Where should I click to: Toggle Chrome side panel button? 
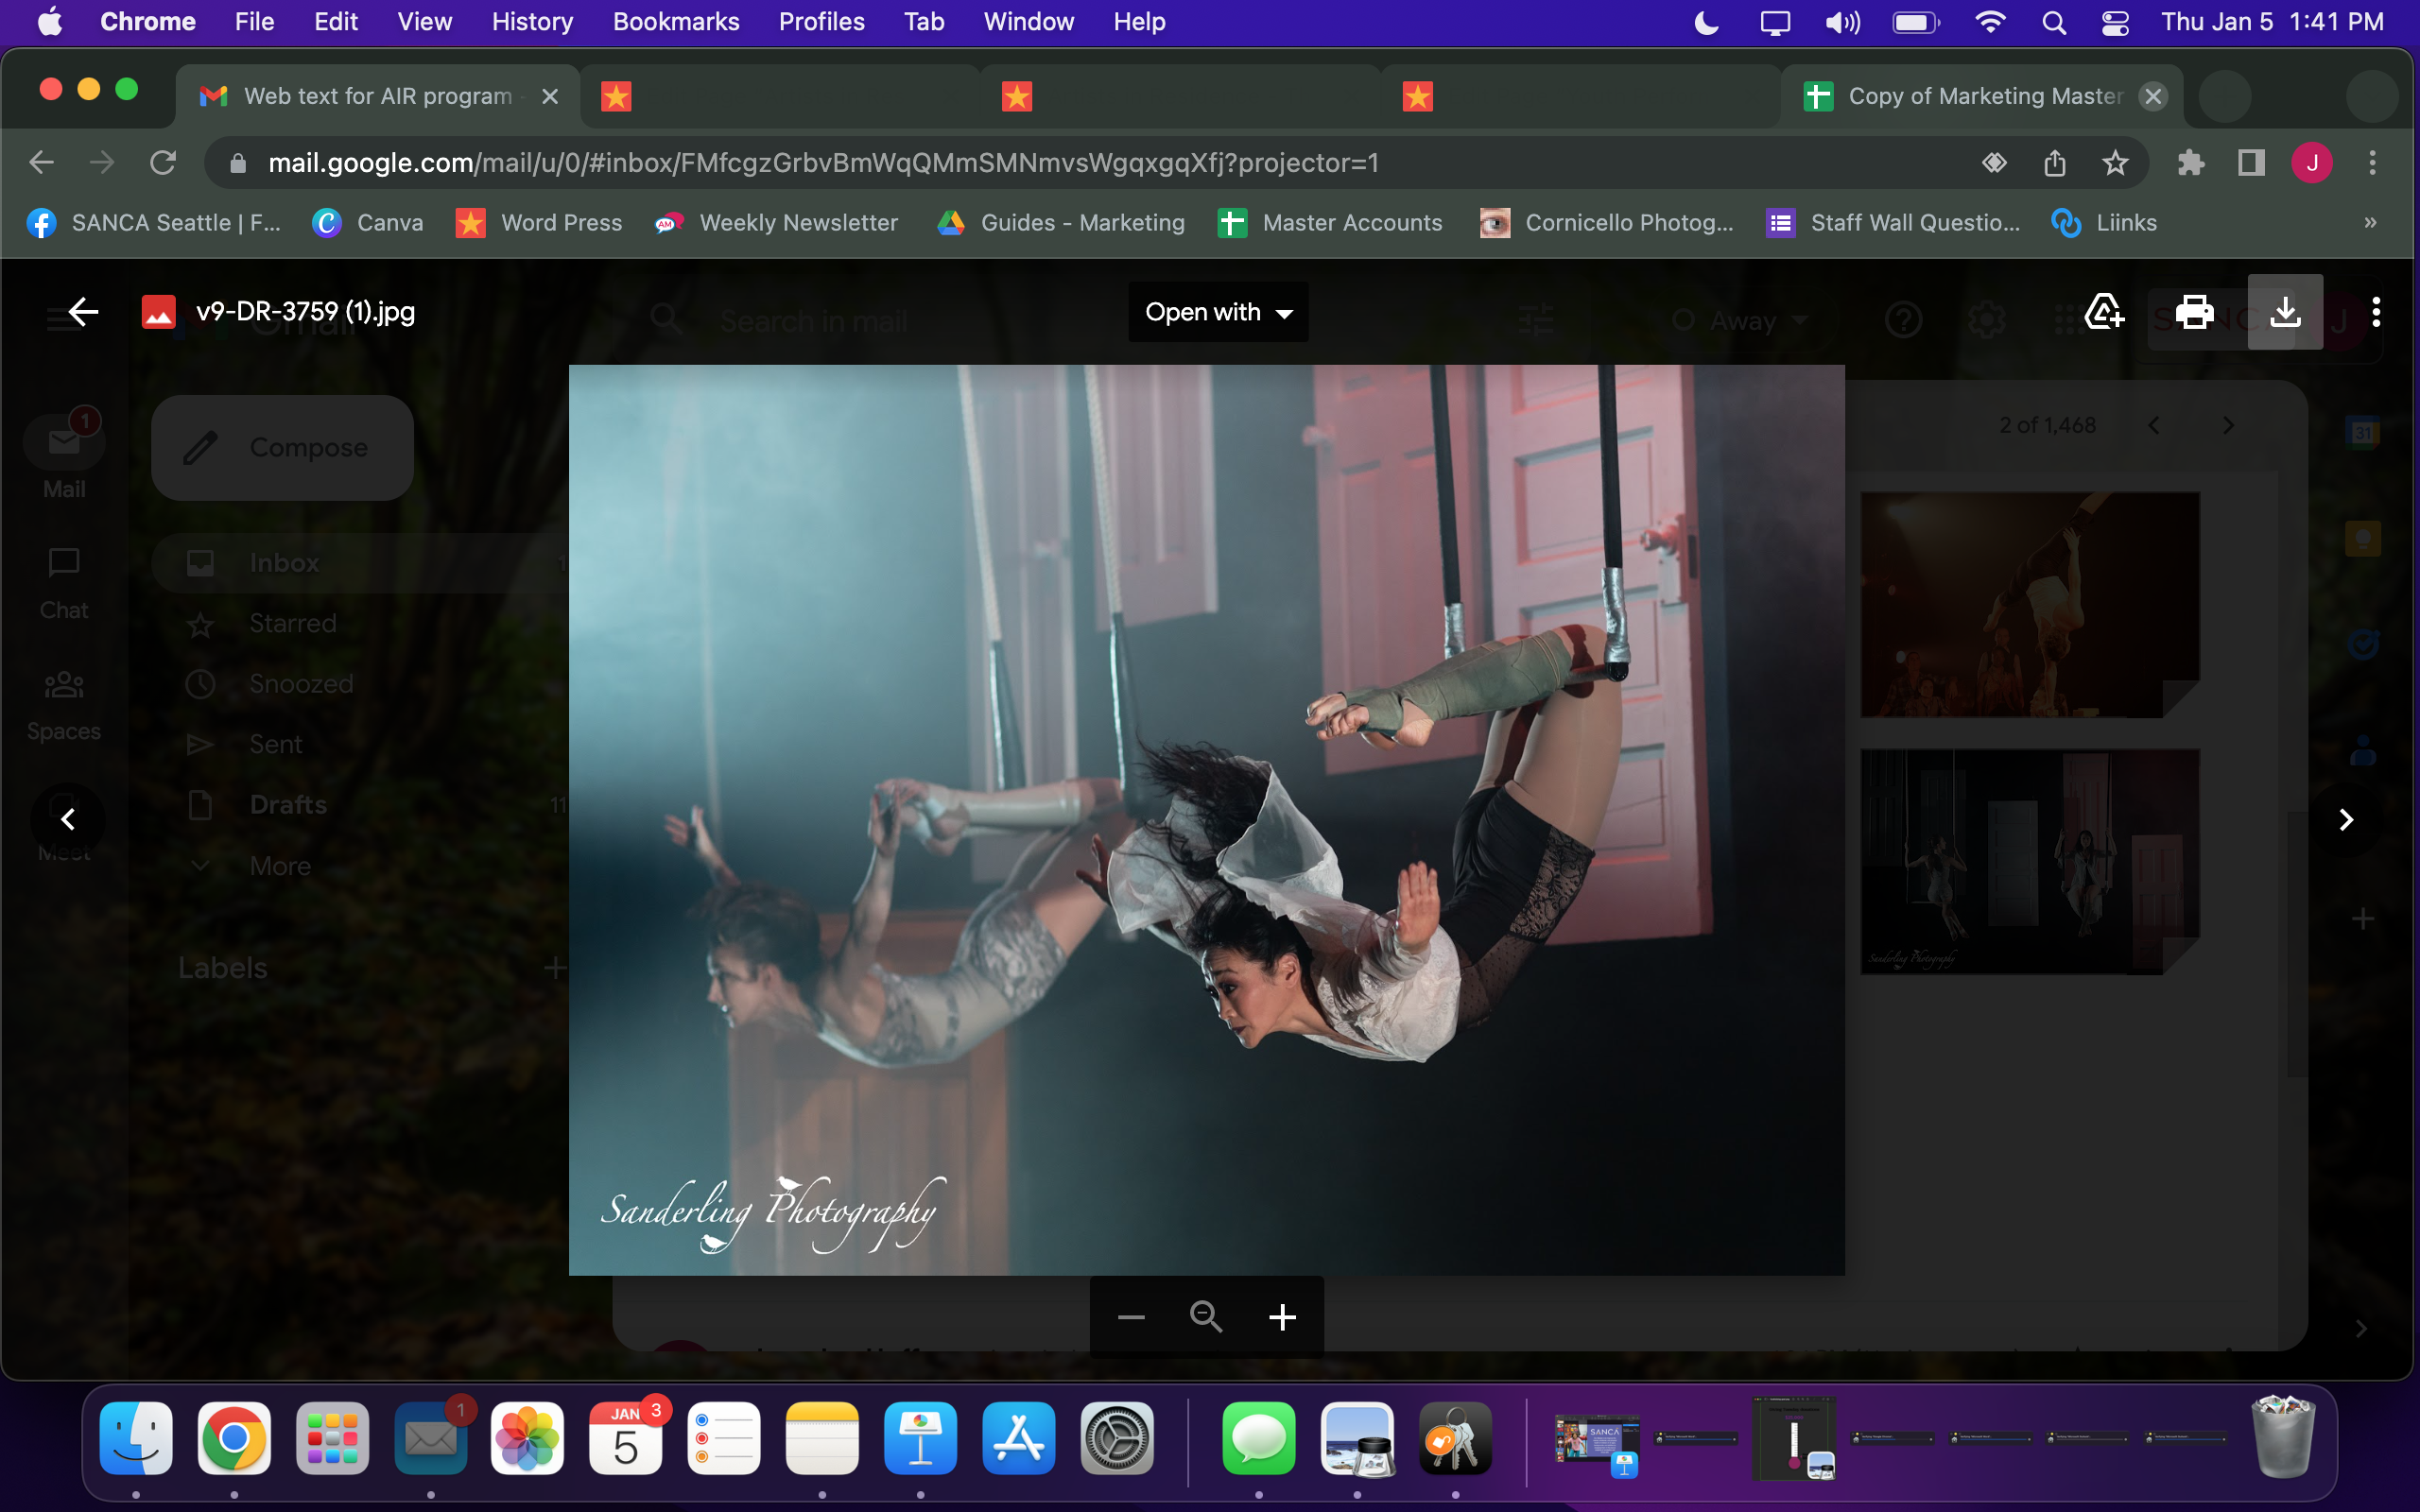tap(2251, 163)
